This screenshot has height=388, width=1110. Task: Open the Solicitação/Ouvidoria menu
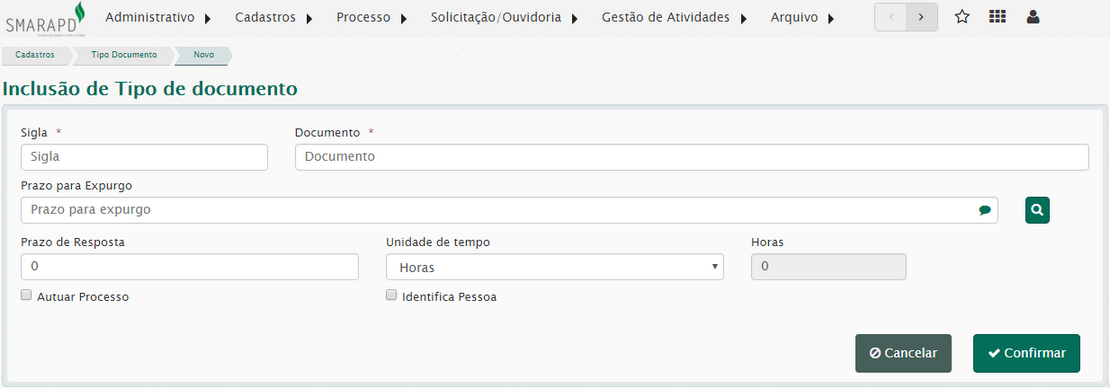pos(504,18)
